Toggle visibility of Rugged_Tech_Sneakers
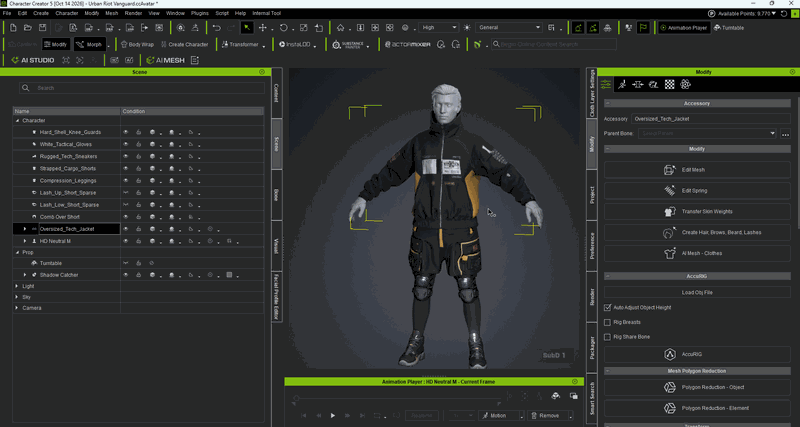This screenshot has height=427, width=800. coord(126,156)
